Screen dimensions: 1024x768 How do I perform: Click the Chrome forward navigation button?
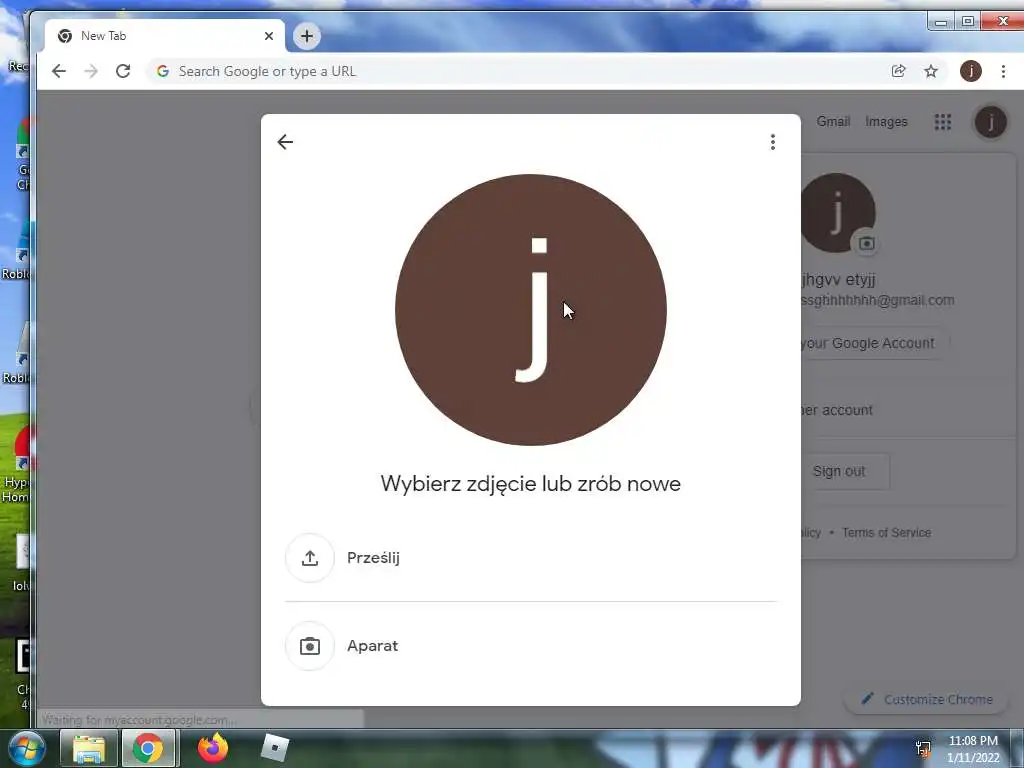pos(91,71)
